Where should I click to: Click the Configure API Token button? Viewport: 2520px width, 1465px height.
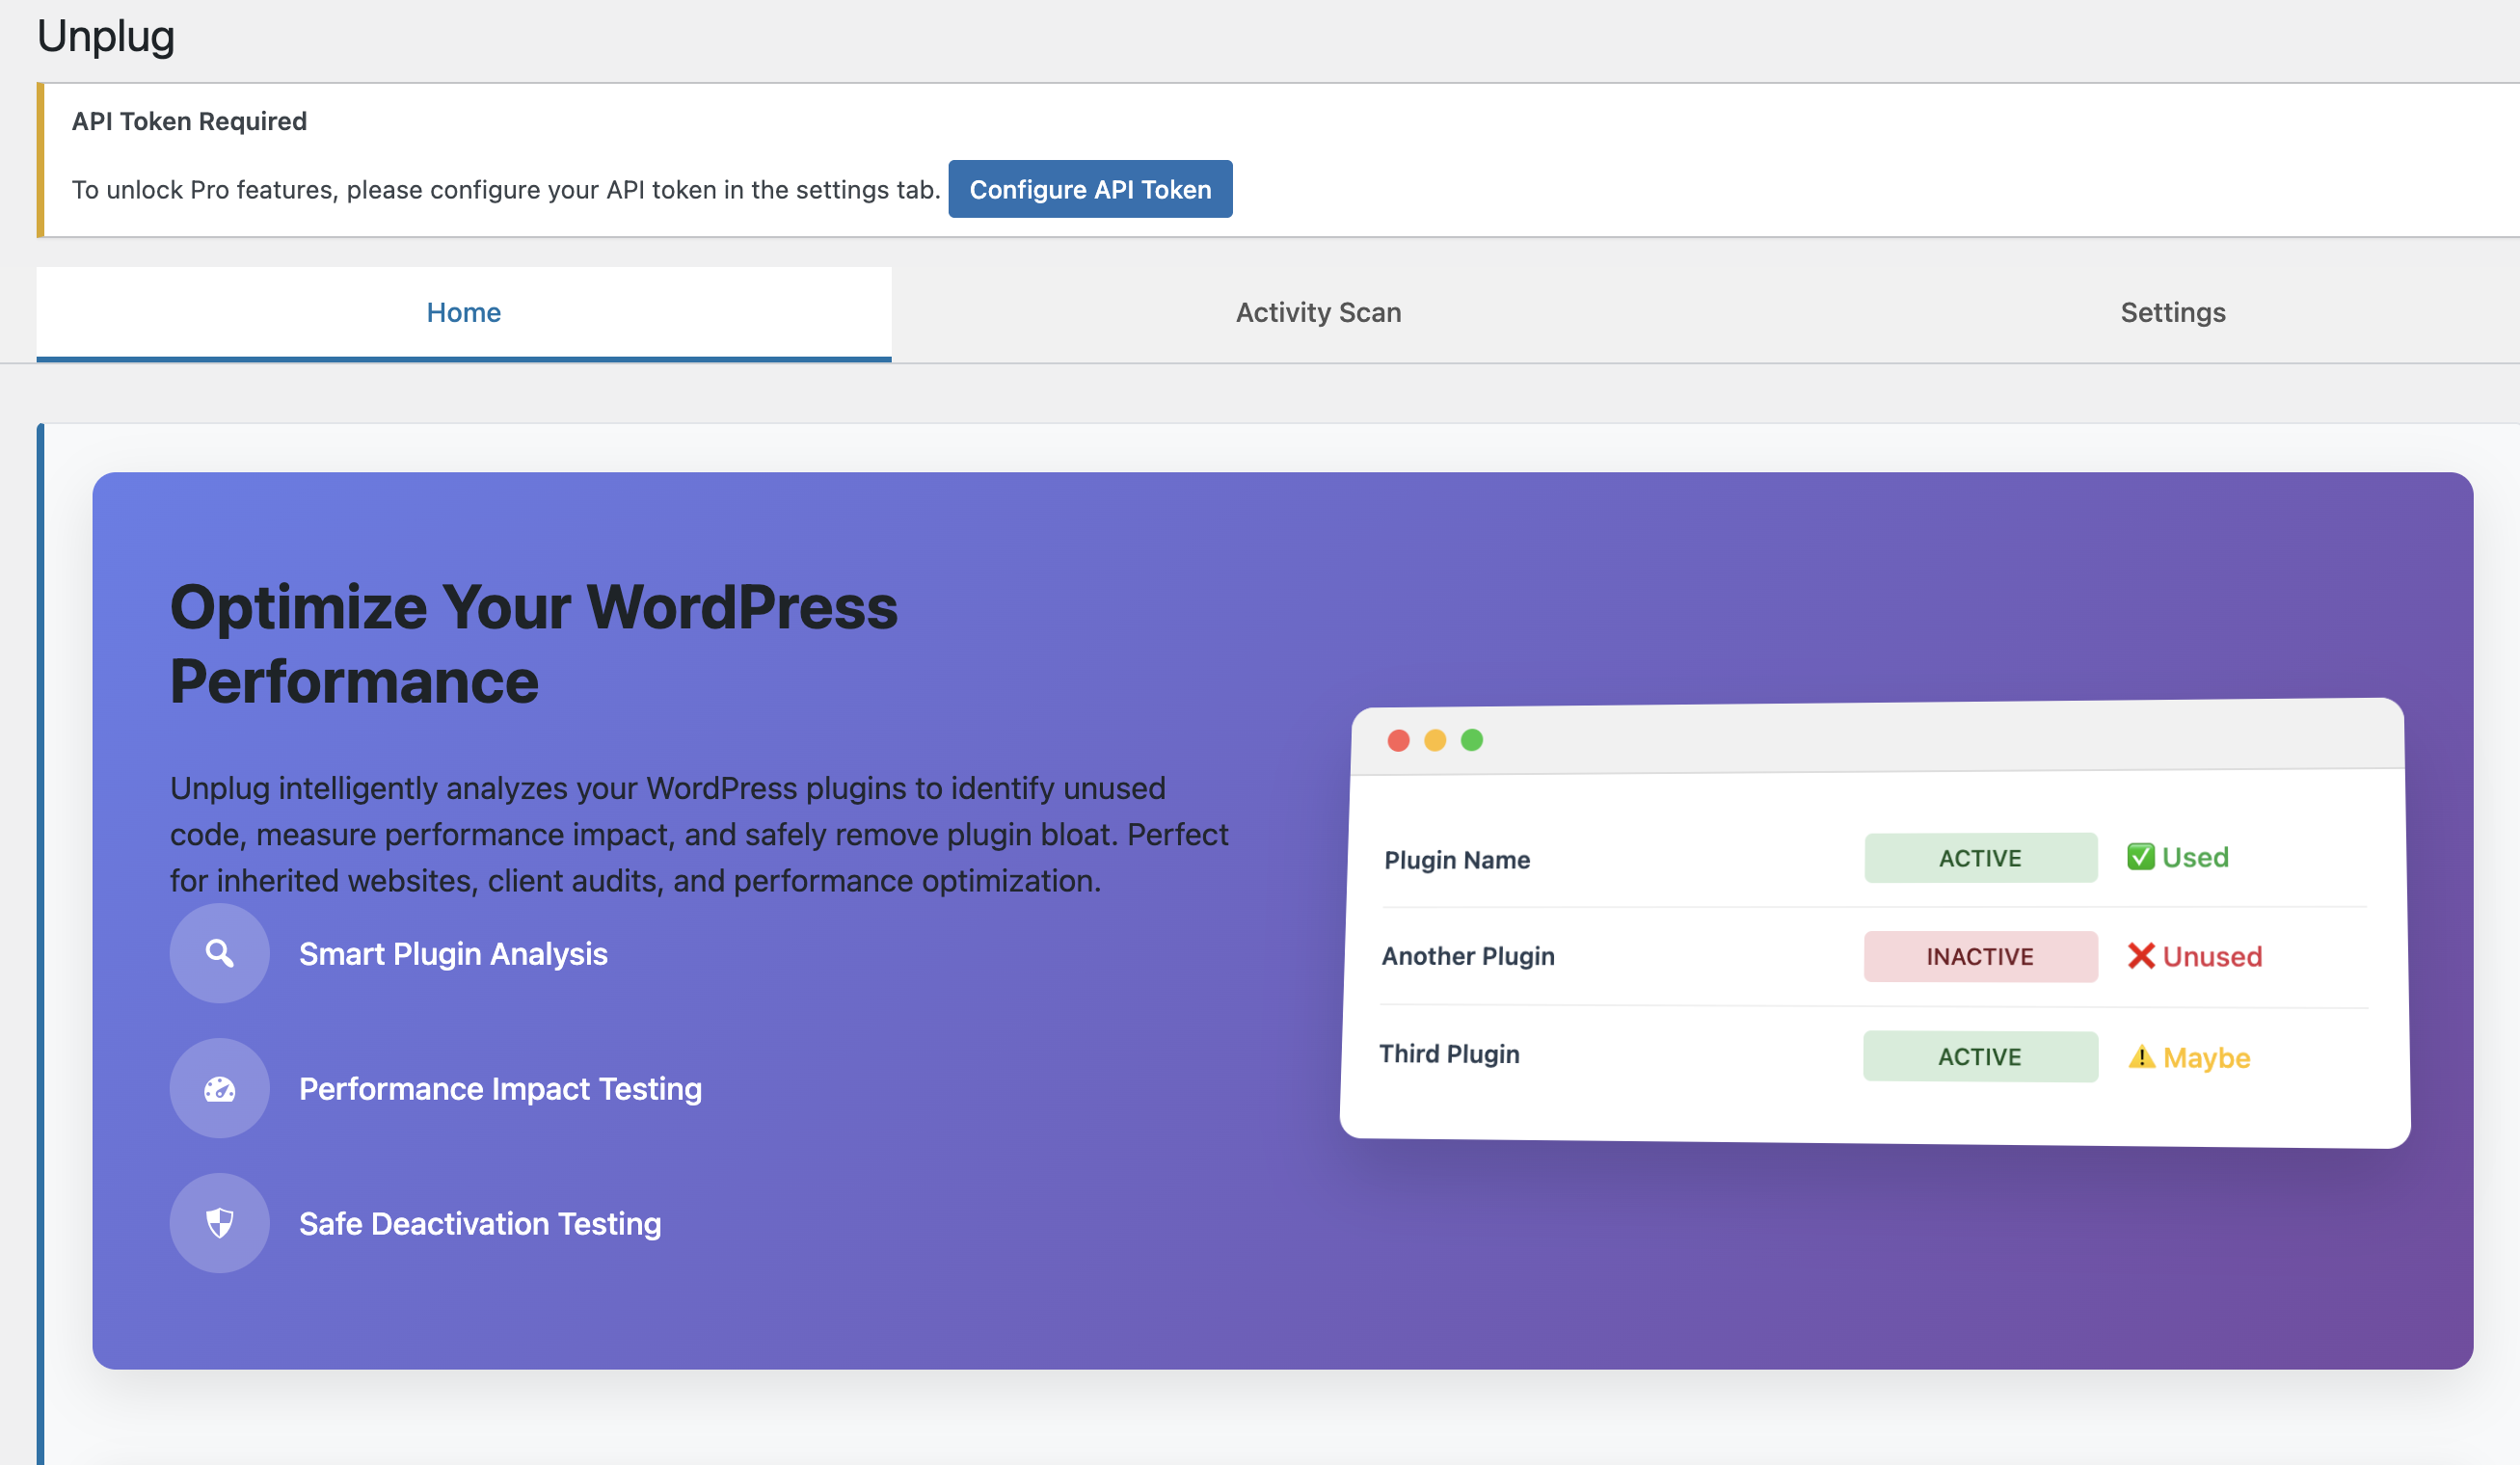click(x=1090, y=189)
